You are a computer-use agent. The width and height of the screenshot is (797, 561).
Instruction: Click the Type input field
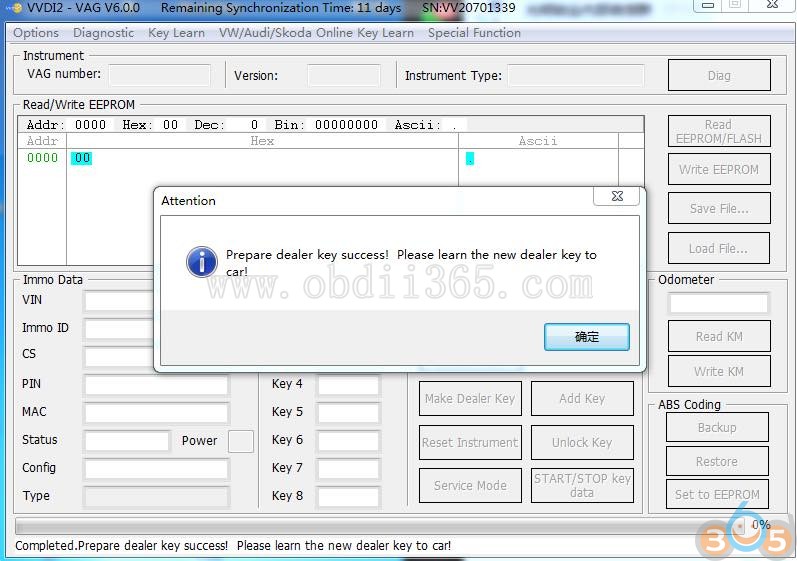coord(157,496)
